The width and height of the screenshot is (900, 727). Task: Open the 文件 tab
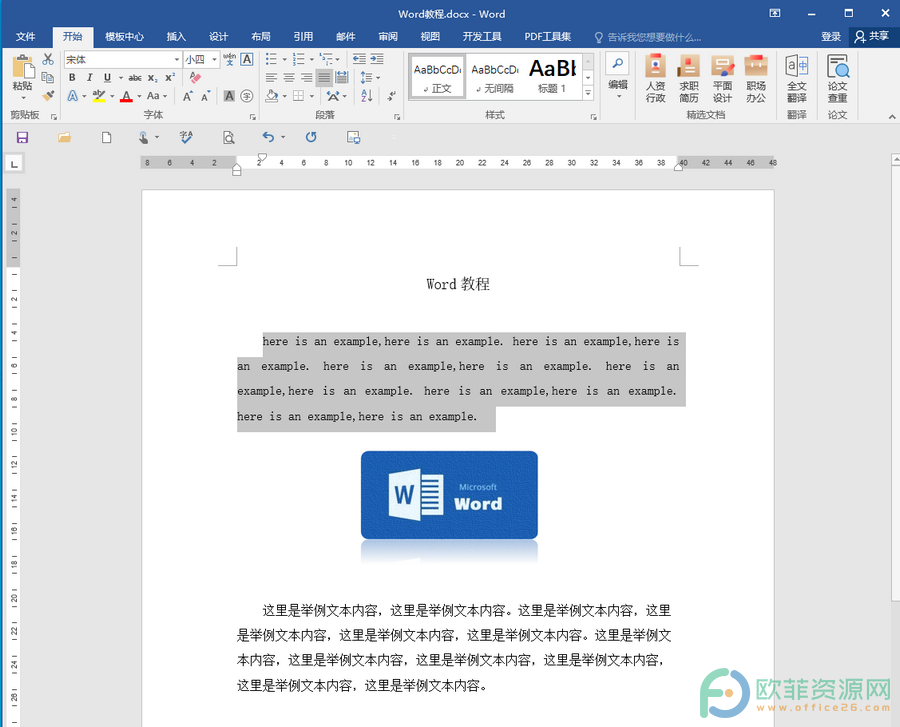[x=25, y=37]
